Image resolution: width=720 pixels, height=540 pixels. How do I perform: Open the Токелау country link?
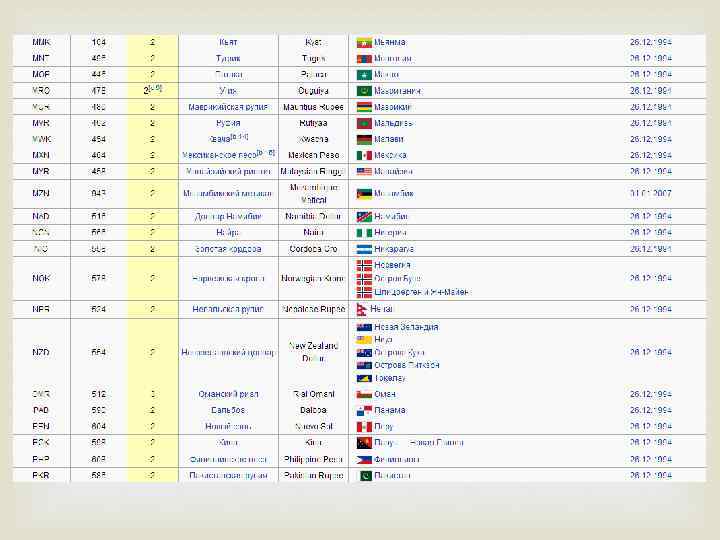390,378
